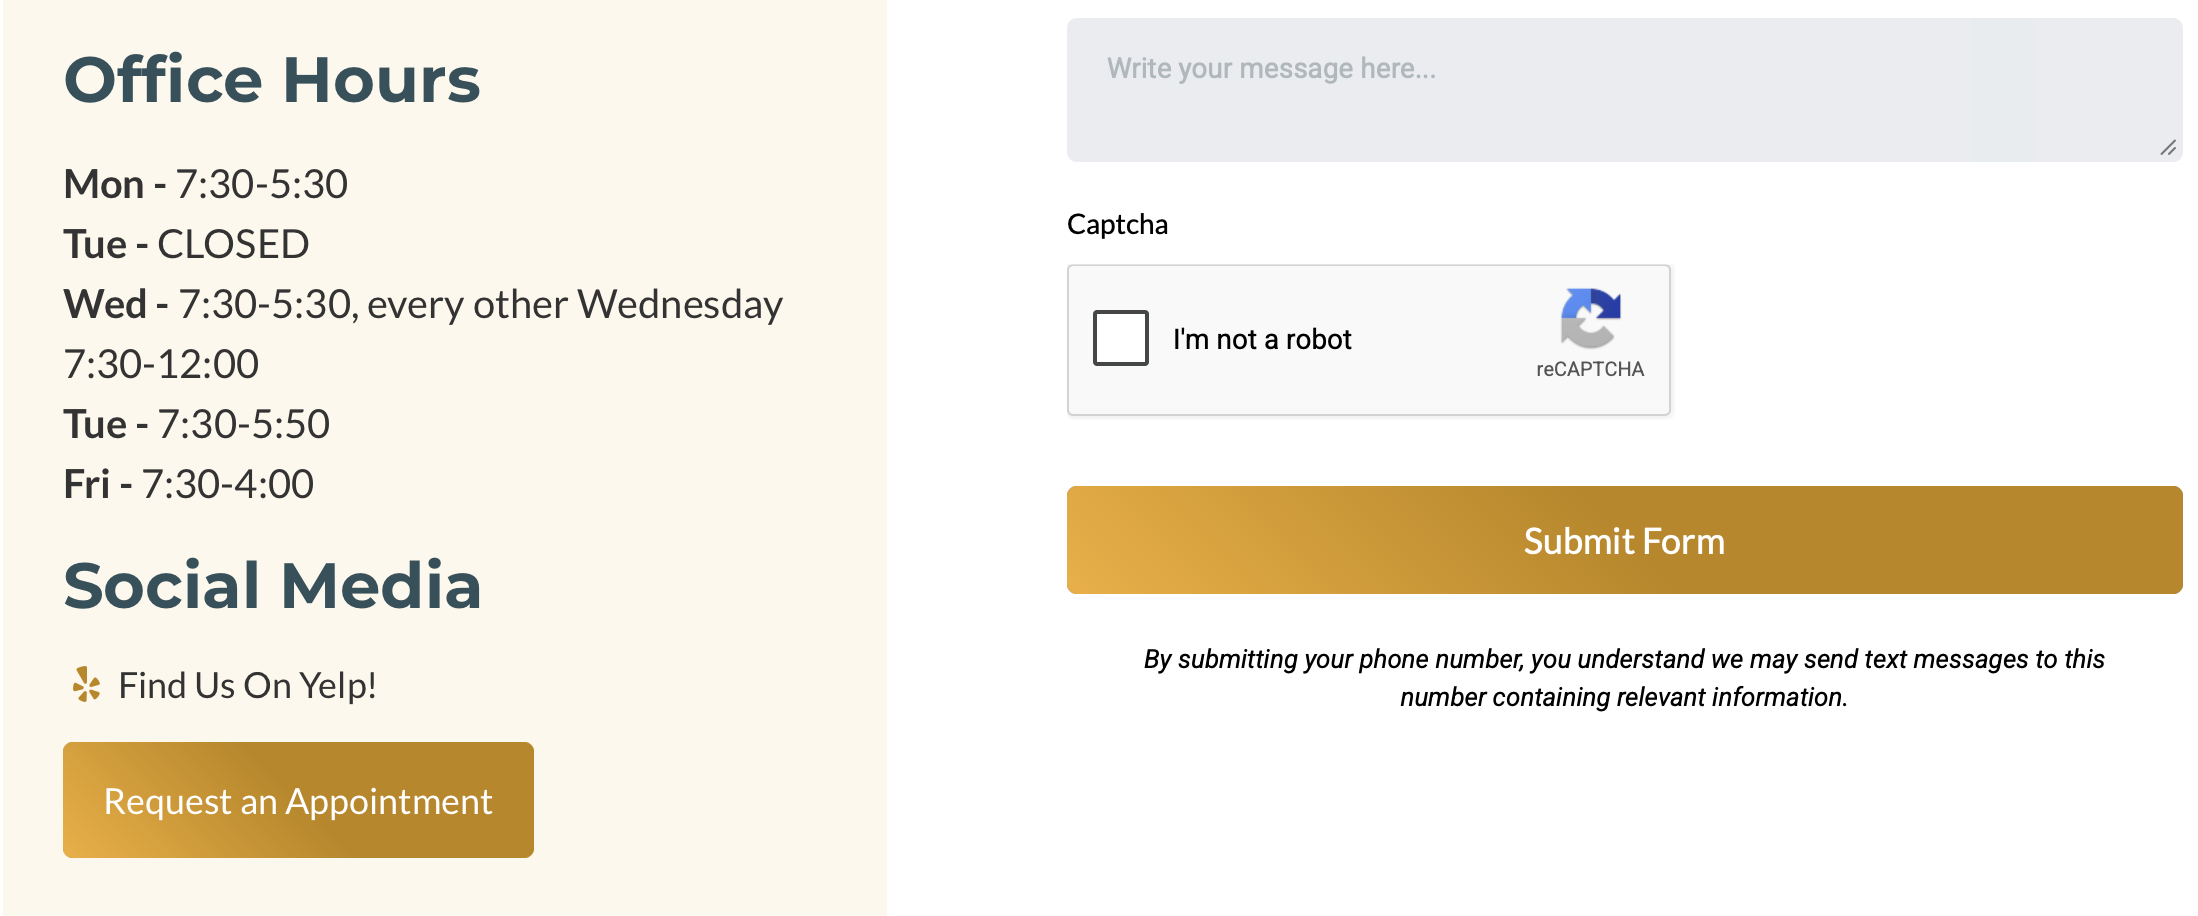Click the Wed every other Wednesday line
The image size is (2198, 916).
coord(423,304)
